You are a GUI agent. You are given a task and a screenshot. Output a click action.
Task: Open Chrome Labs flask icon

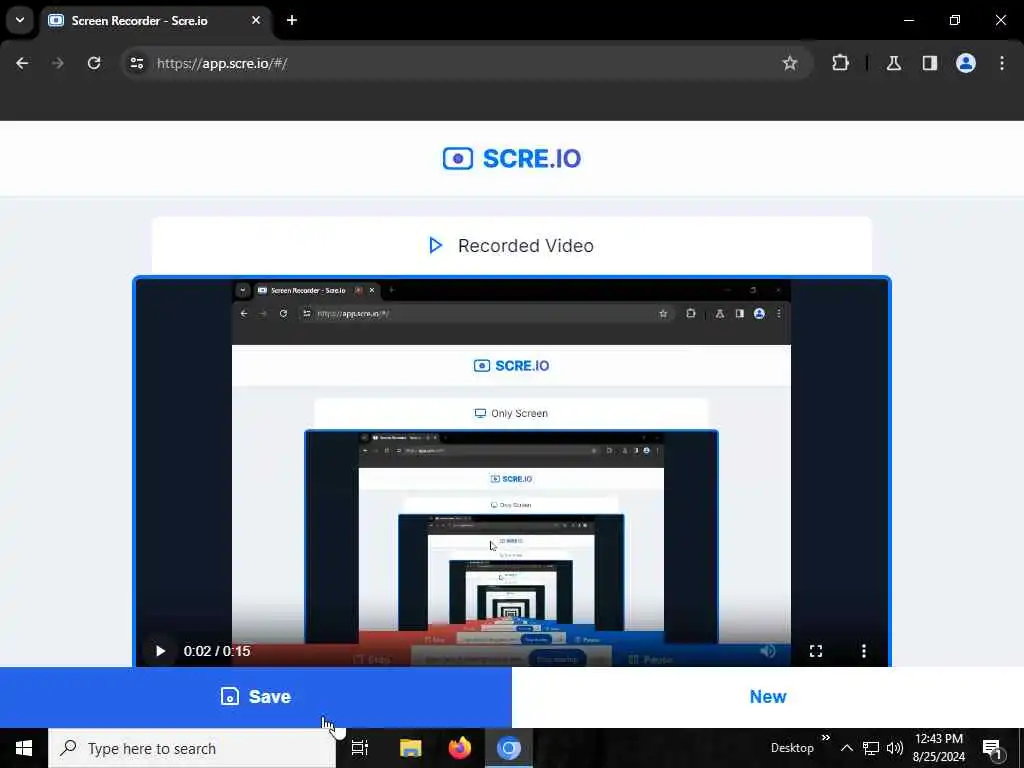click(x=894, y=63)
